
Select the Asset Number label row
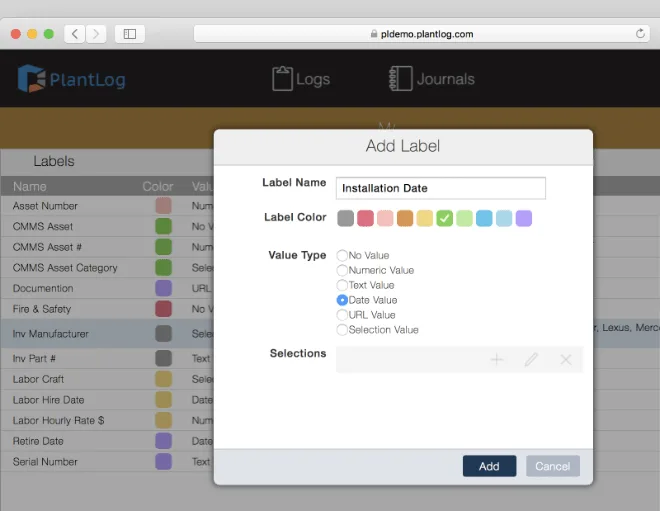click(107, 206)
